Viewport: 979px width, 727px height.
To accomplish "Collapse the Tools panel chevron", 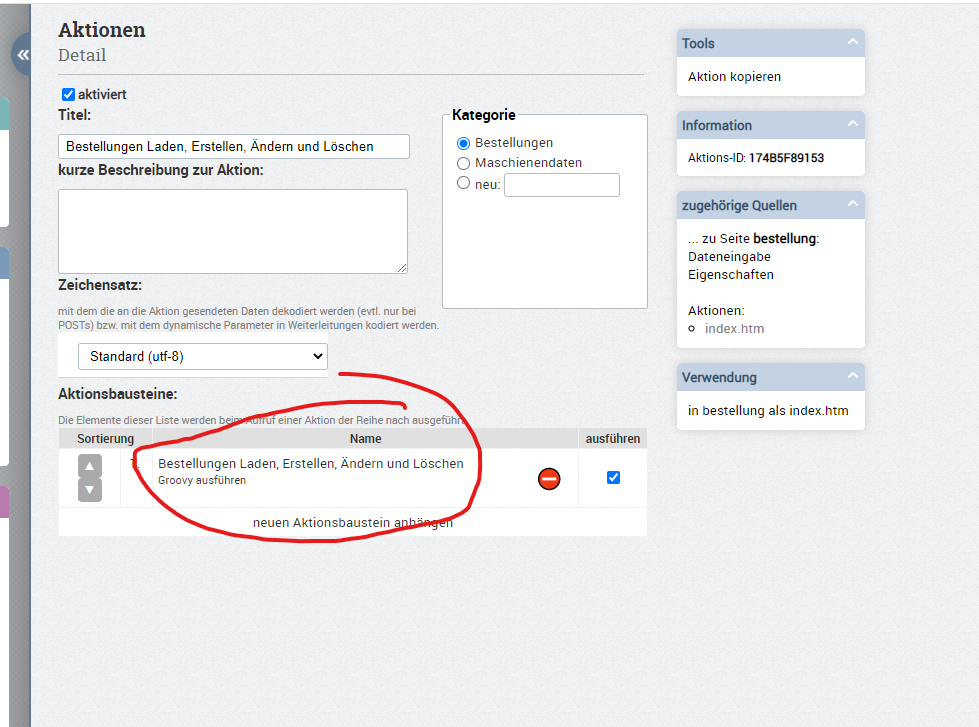I will click(852, 42).
